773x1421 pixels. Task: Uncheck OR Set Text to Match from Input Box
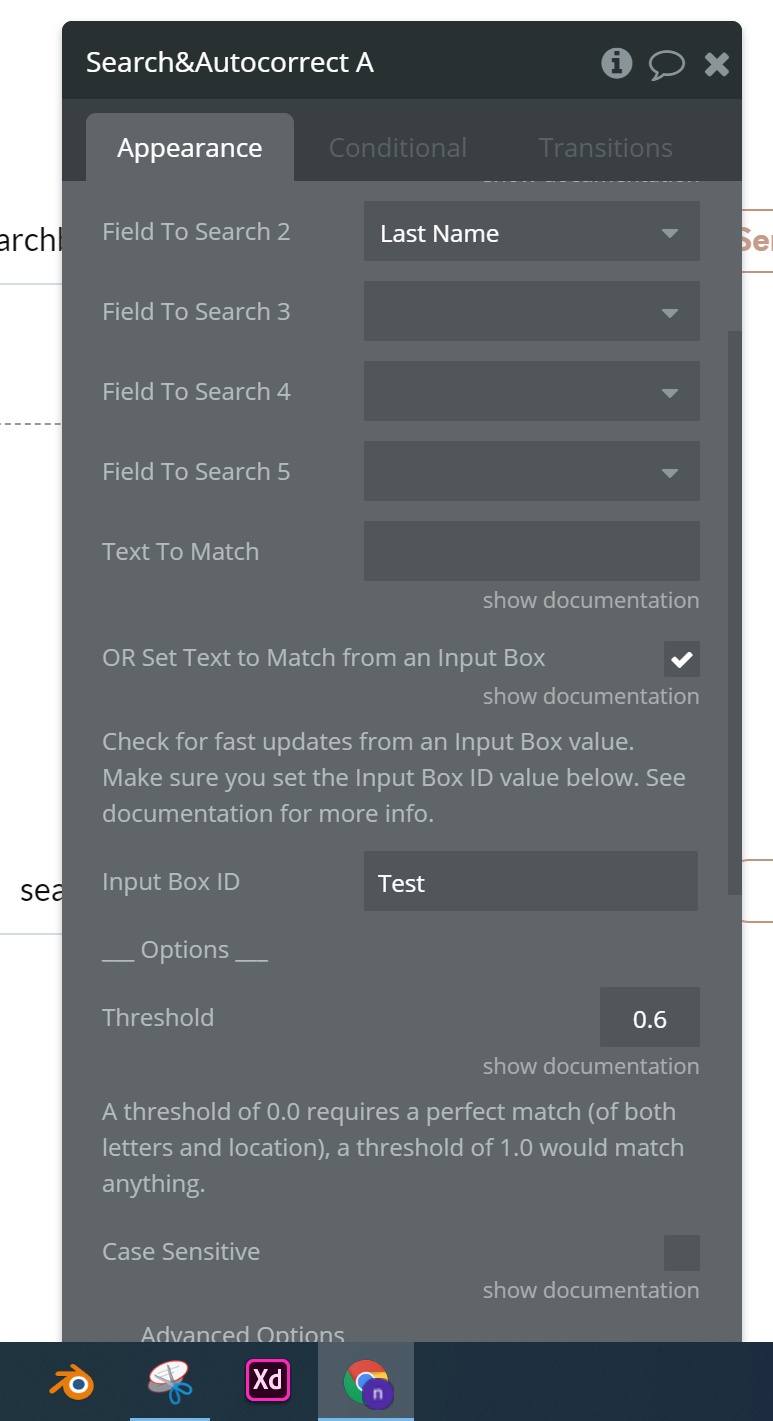click(682, 659)
